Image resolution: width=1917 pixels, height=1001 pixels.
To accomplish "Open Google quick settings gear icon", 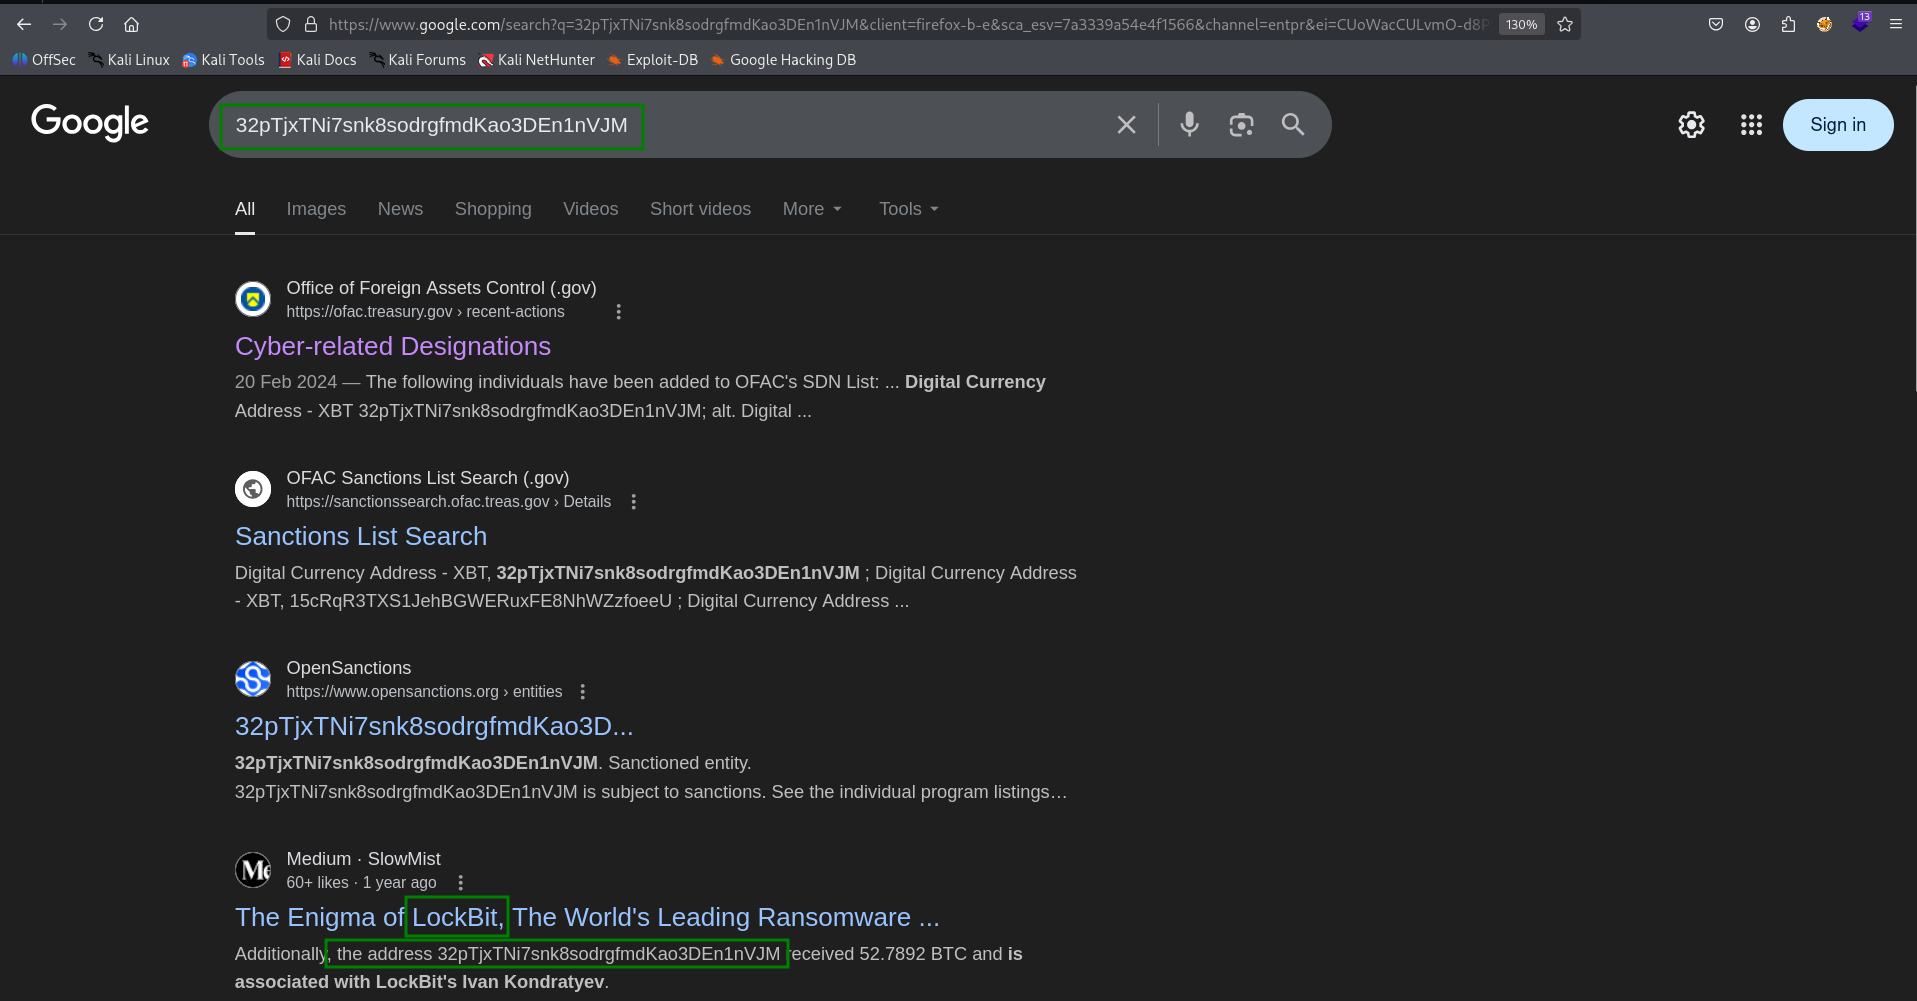I will 1691,124.
